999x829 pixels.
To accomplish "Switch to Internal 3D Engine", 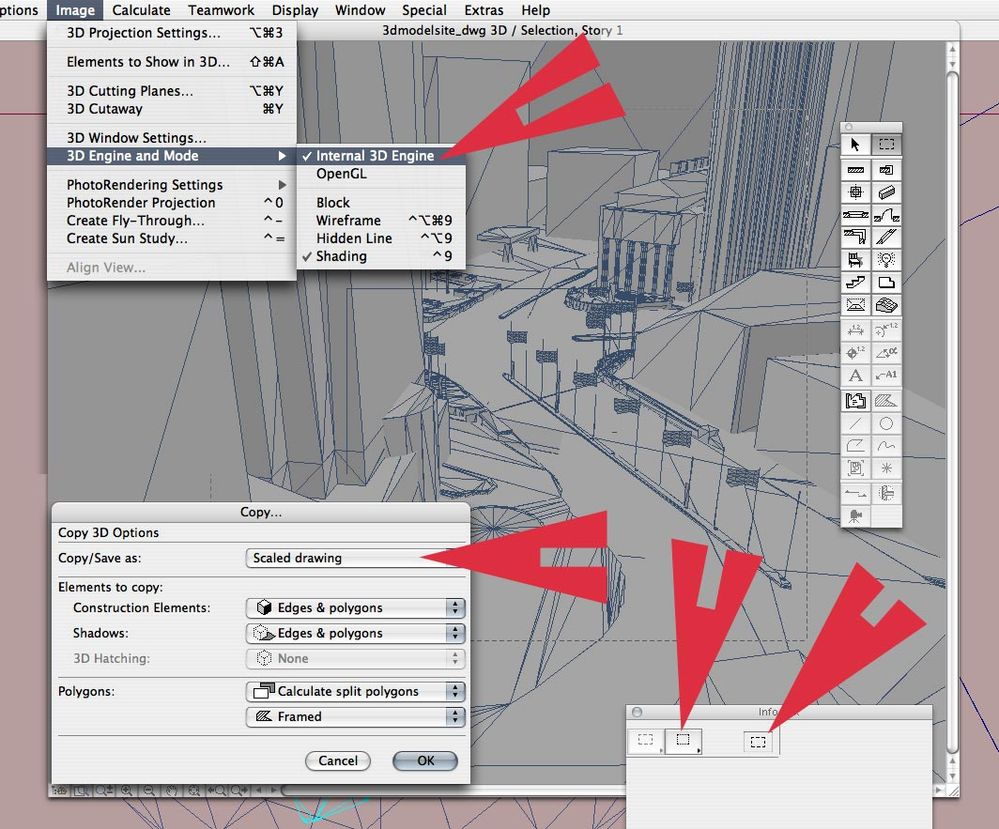I will pos(381,155).
